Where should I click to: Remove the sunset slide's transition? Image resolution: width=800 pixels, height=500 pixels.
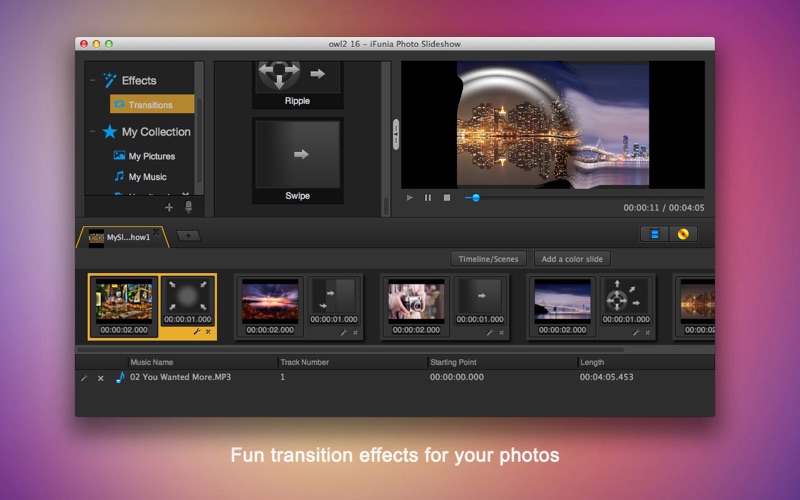[x=355, y=332]
